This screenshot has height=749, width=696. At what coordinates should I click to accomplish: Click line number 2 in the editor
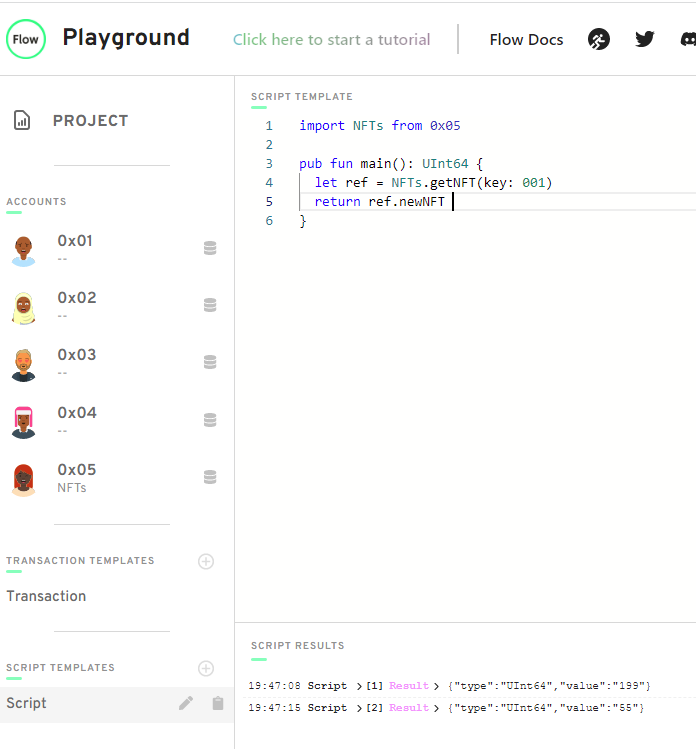point(269,145)
